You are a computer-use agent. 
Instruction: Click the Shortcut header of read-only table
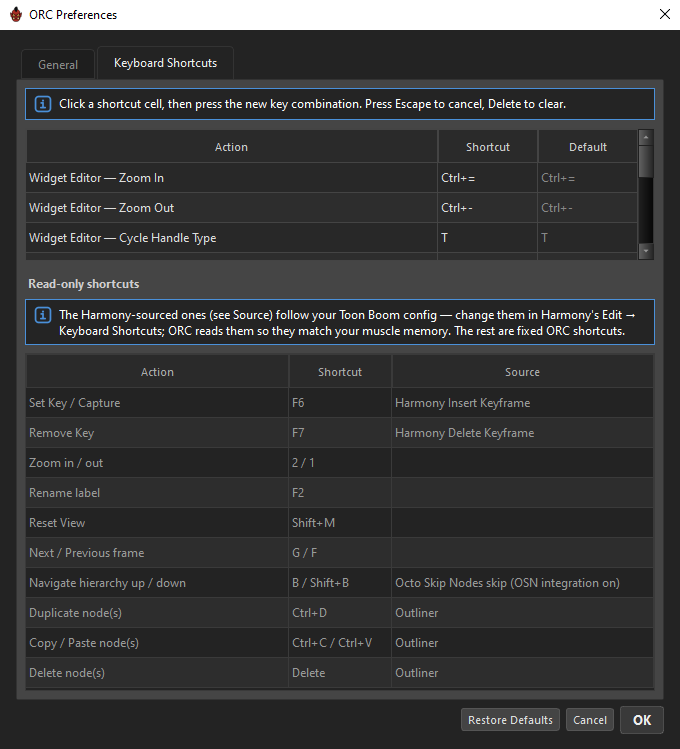(340, 372)
